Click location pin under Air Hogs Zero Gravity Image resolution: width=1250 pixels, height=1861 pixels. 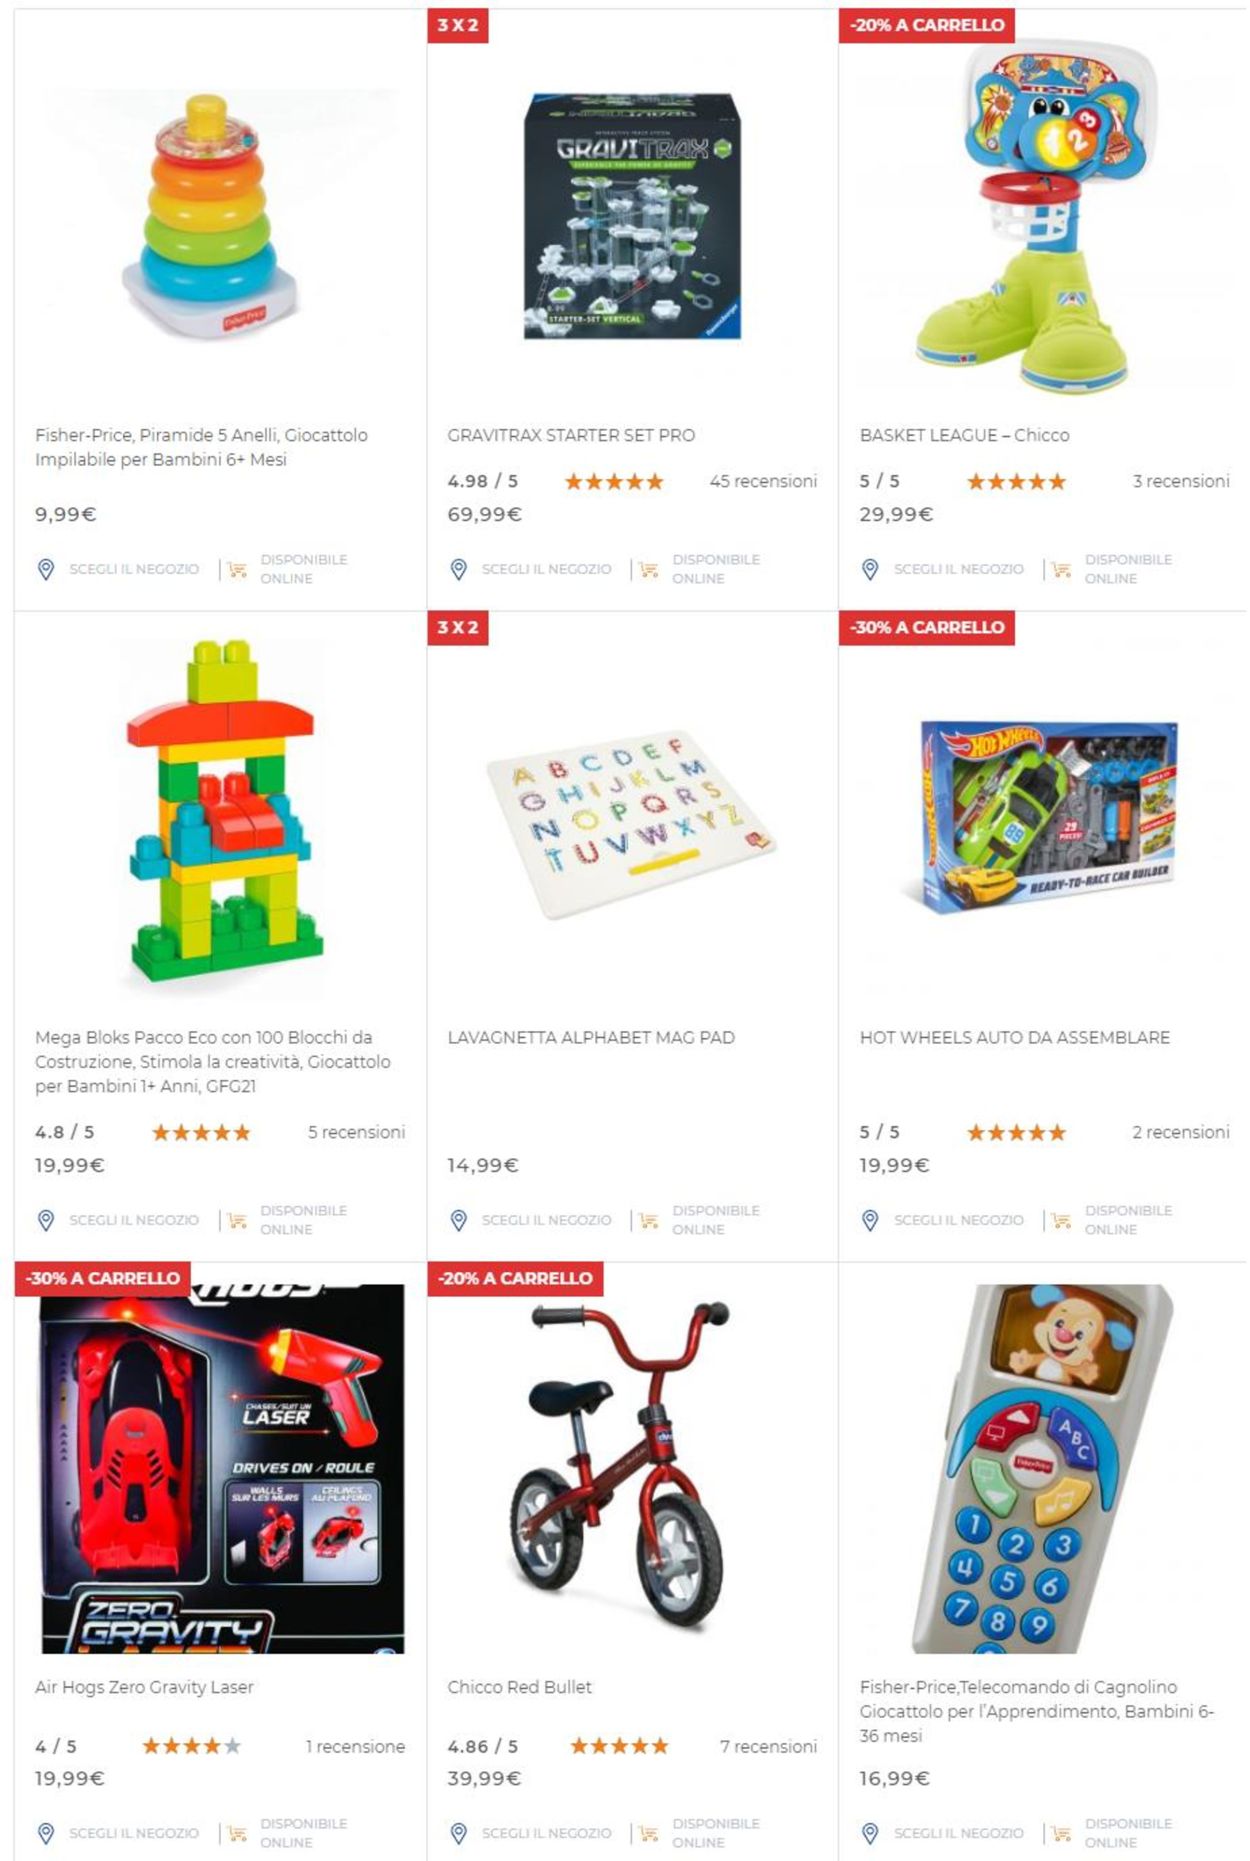(x=45, y=1833)
